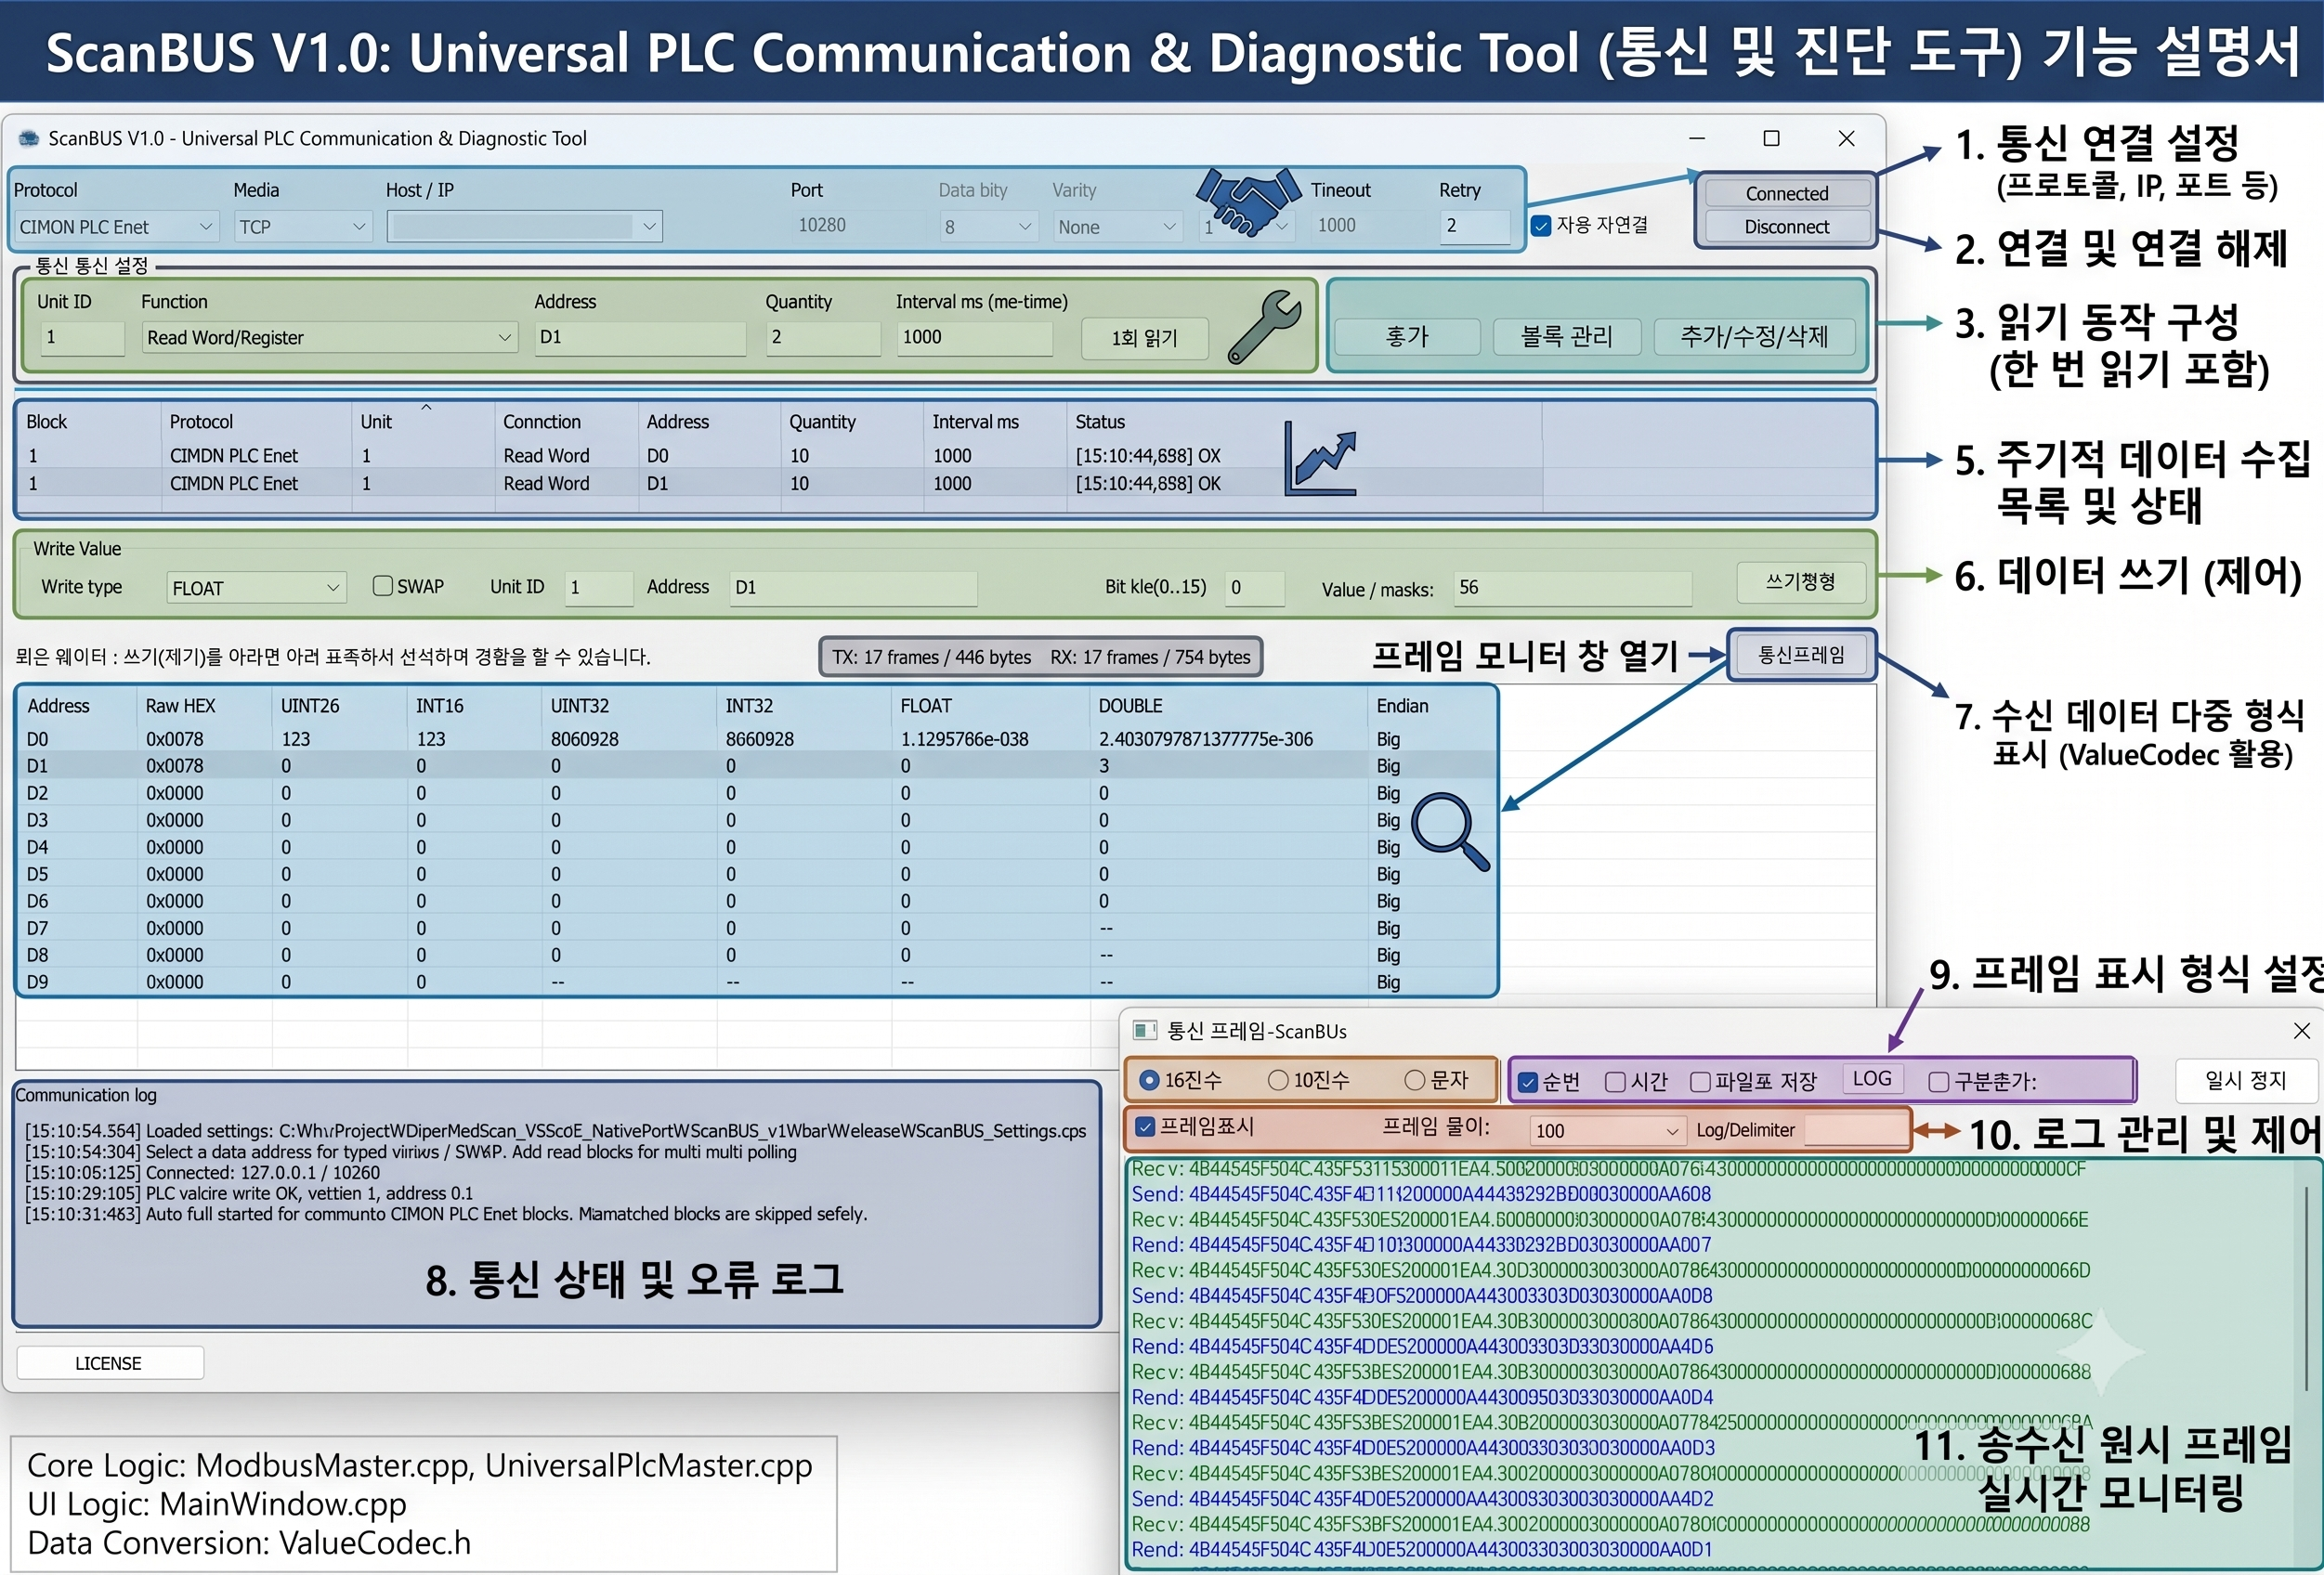Click the Log/Delimiter input field

[1855, 1131]
